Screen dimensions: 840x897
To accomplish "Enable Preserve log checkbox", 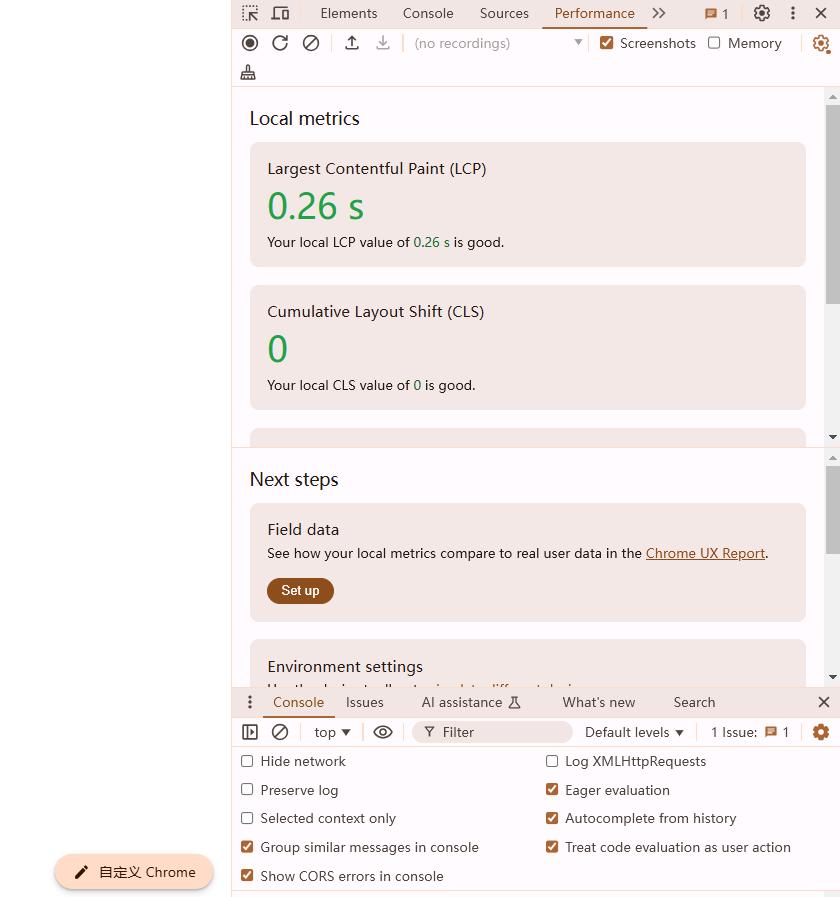I will point(247,789).
